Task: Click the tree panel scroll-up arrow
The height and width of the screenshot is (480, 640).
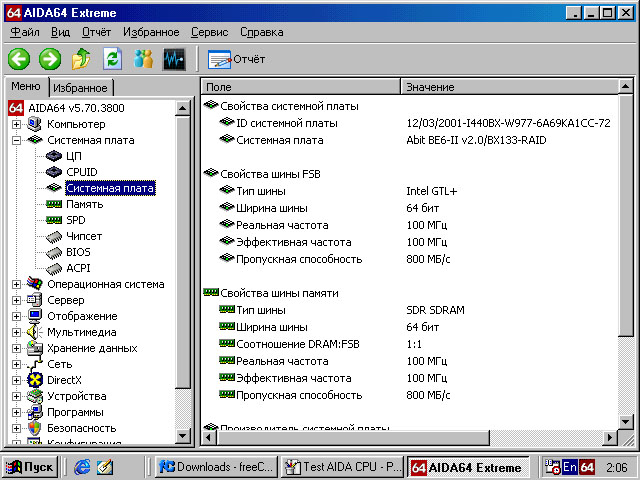Action: click(x=182, y=108)
